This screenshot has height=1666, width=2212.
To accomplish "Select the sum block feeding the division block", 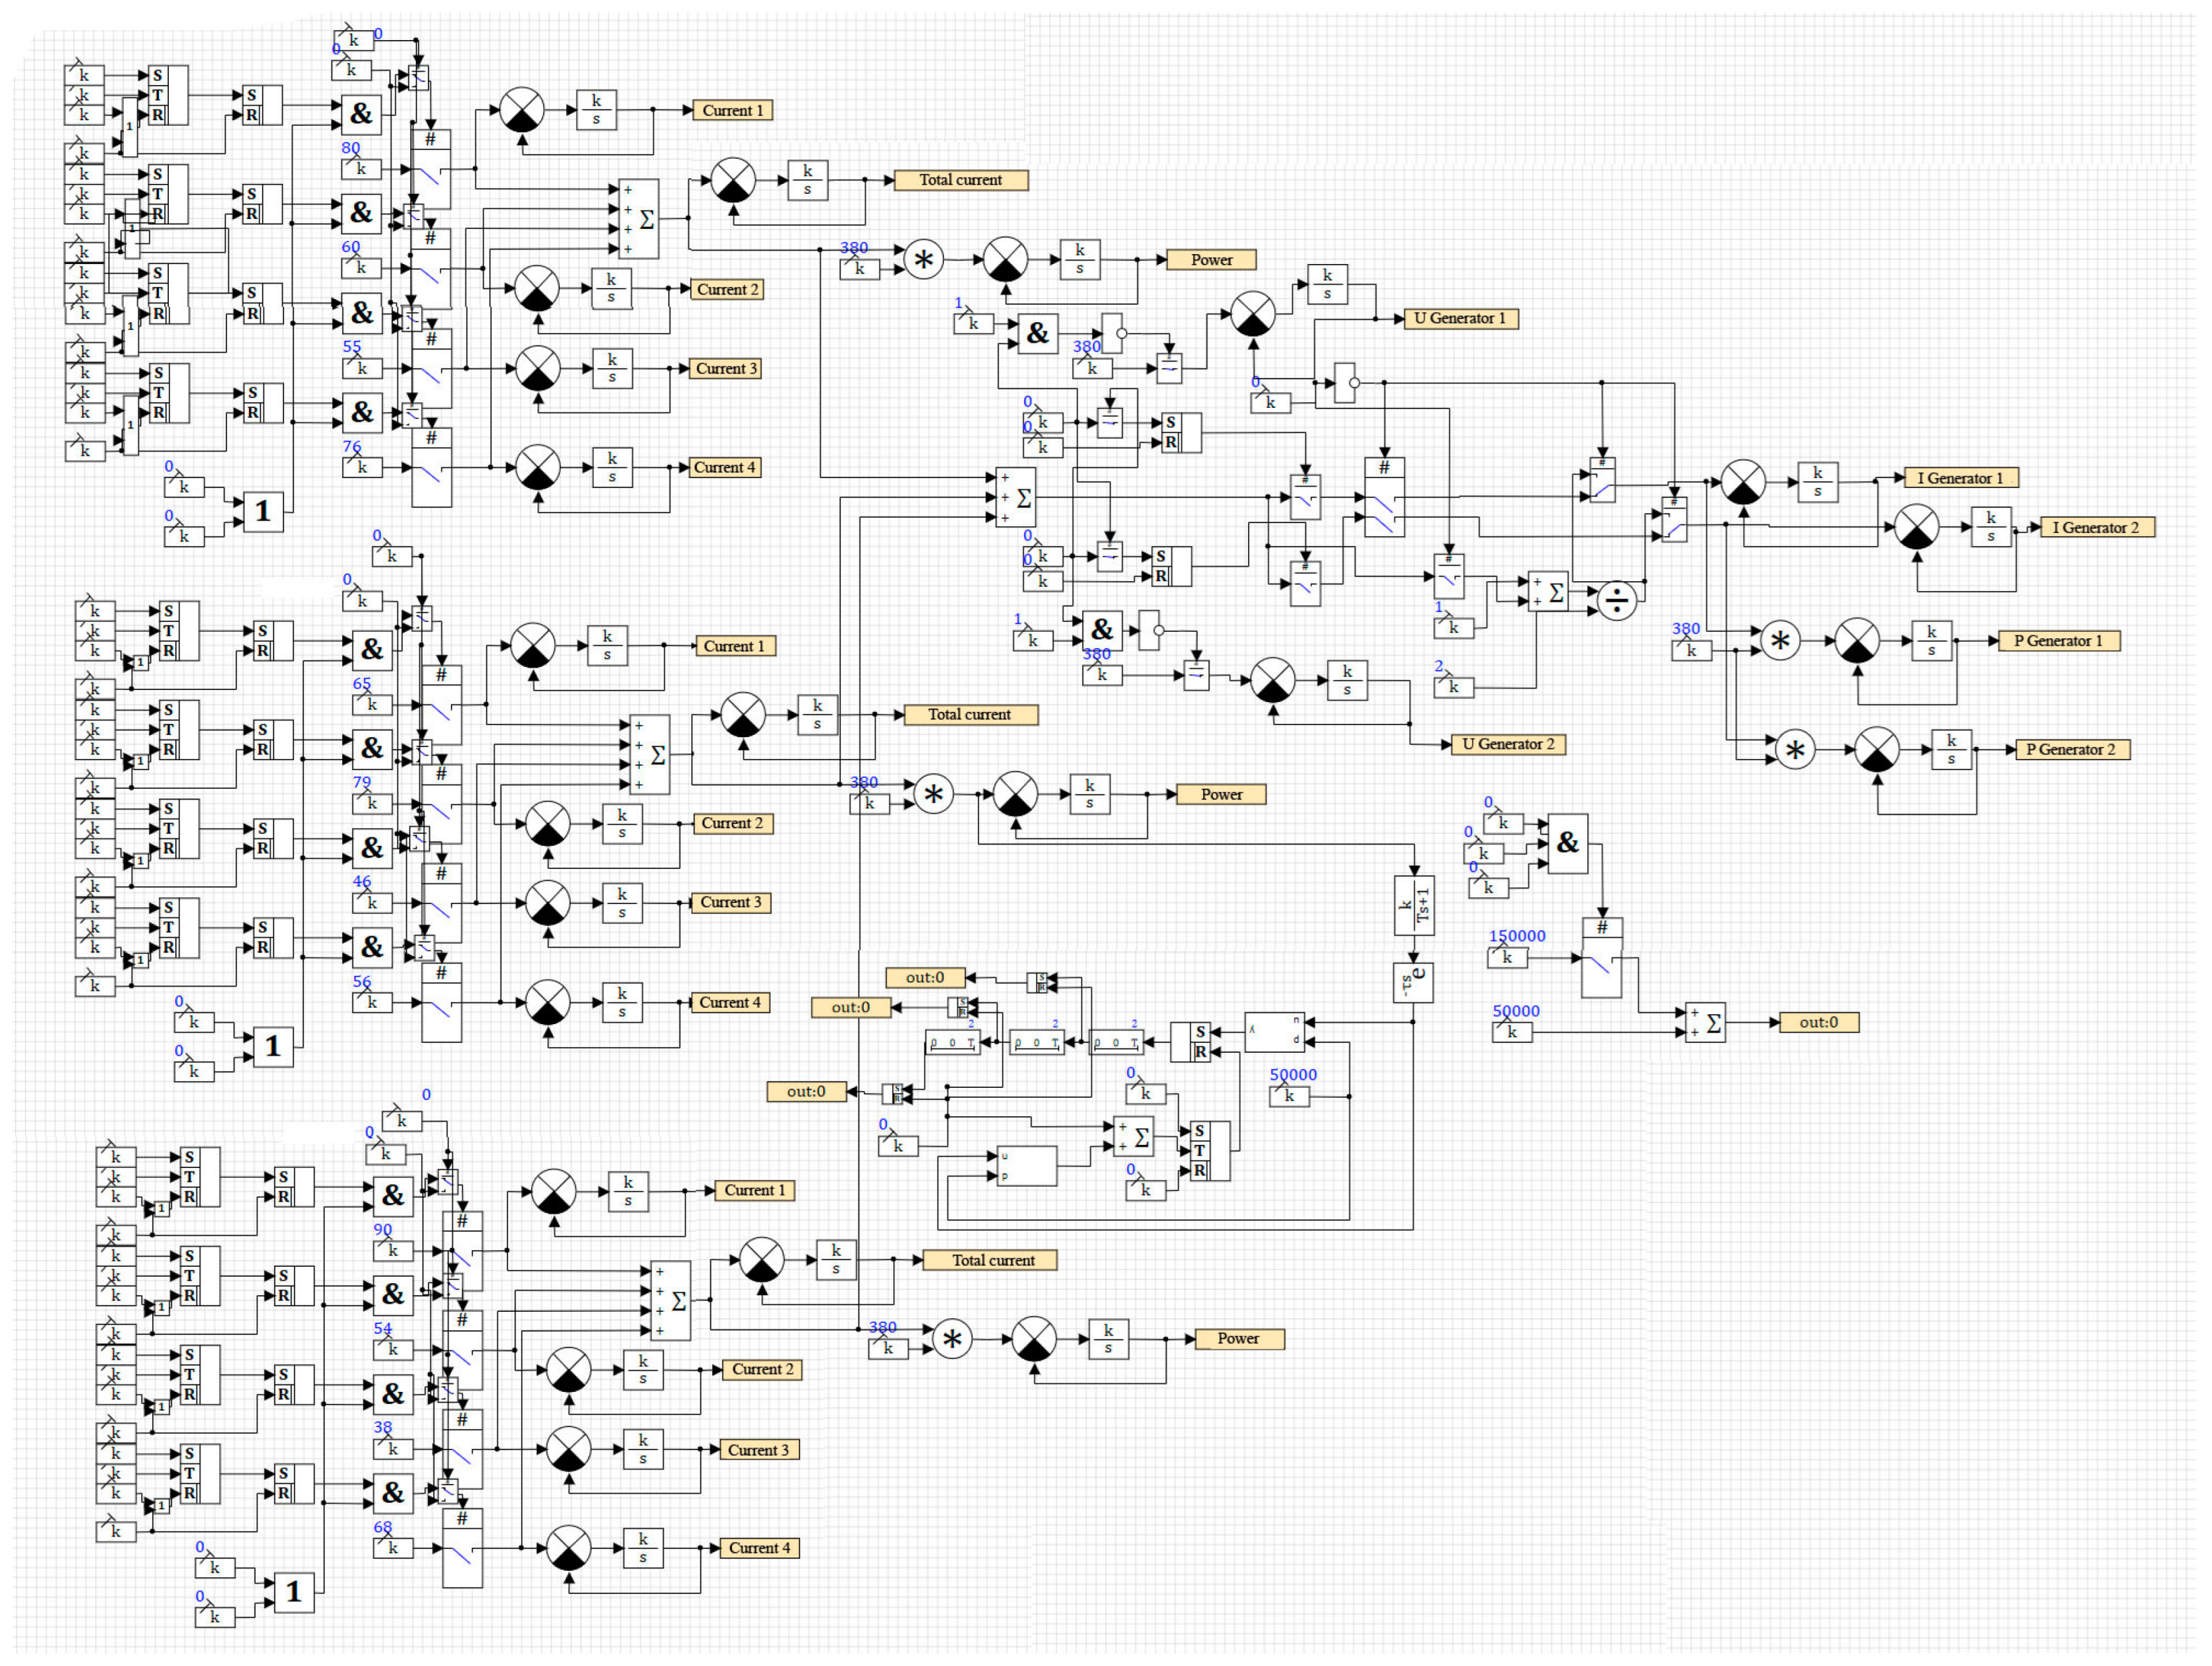I will tap(1548, 592).
